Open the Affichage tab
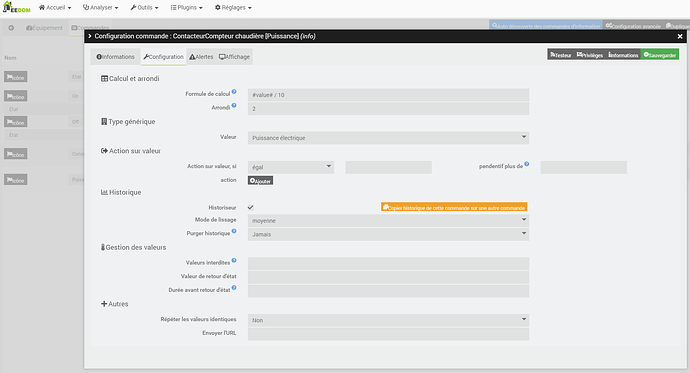The image size is (690, 373). click(234, 57)
